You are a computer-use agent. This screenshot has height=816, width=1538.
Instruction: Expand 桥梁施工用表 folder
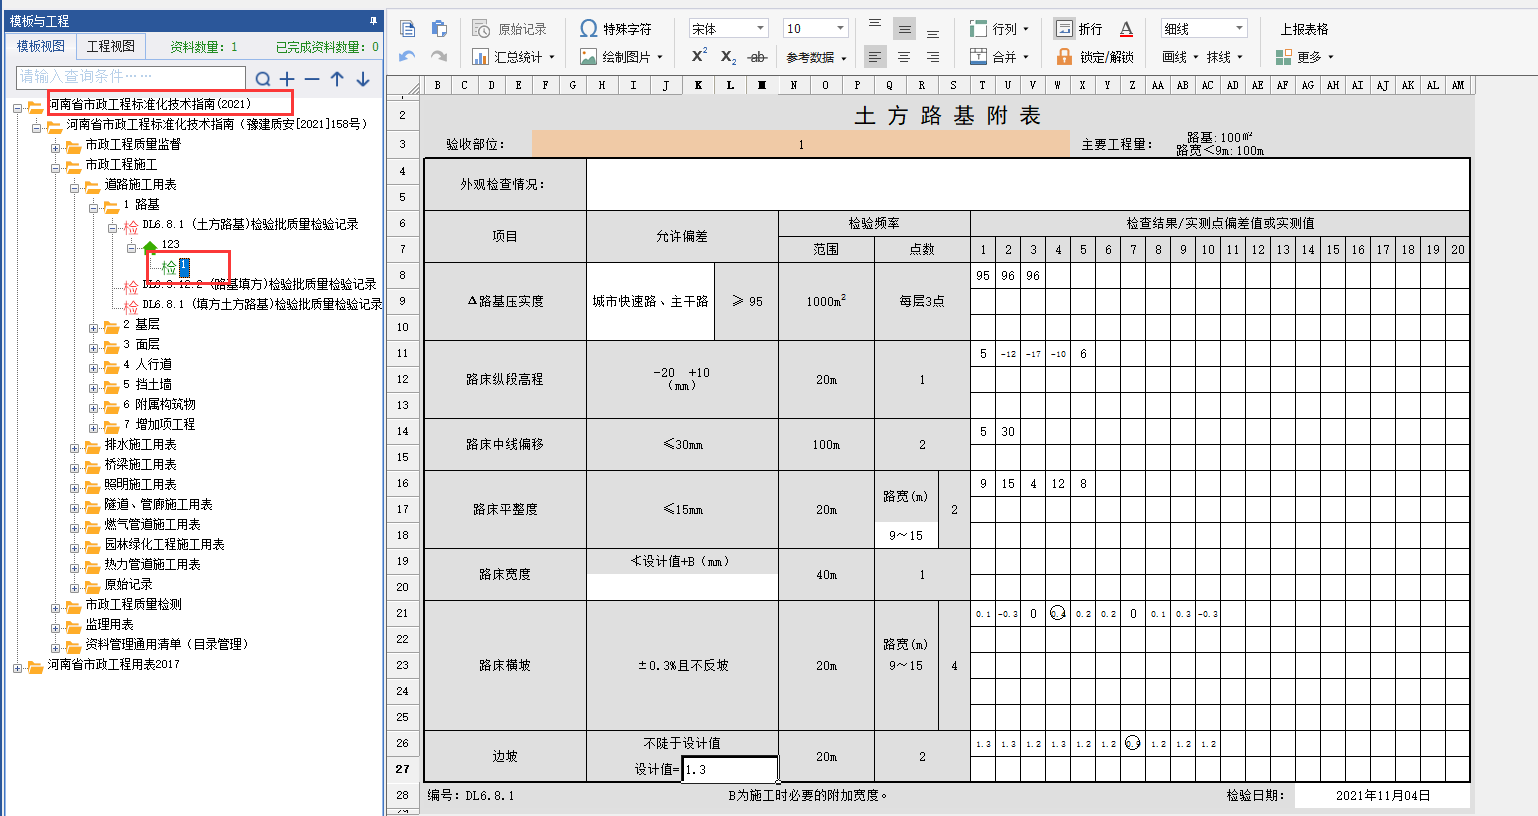(x=75, y=468)
